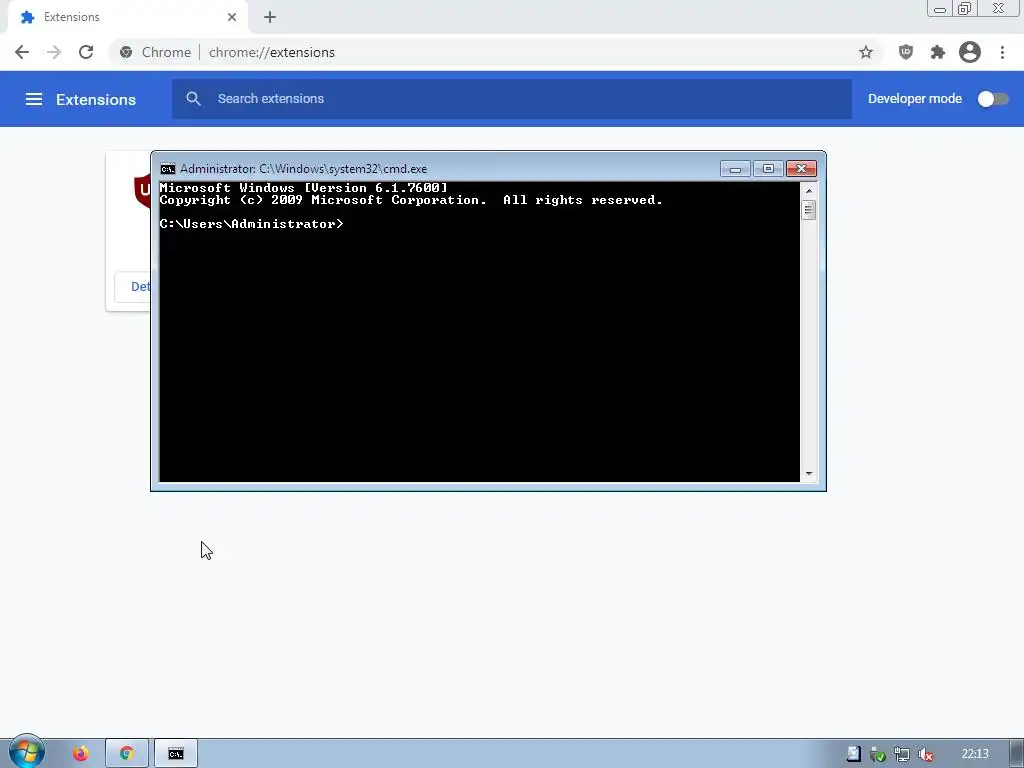Restore down the Chrome window
This screenshot has height=768, width=1024.
click(964, 9)
